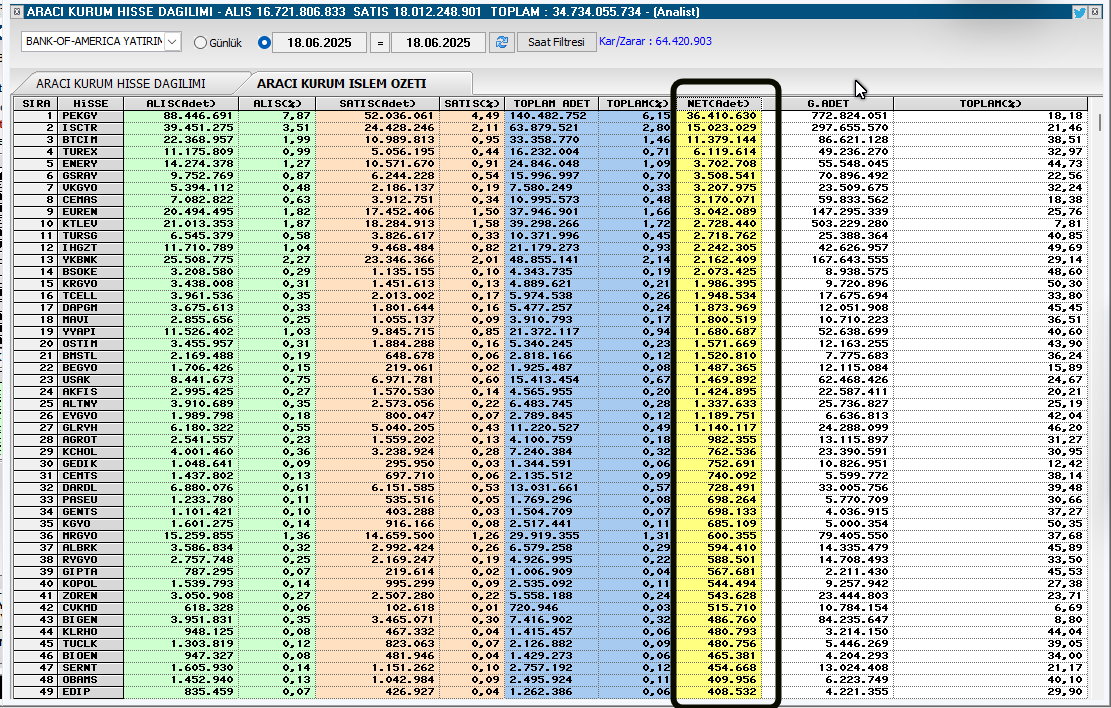Click the fullscreen icon next to the Twitter icon

point(1096,11)
